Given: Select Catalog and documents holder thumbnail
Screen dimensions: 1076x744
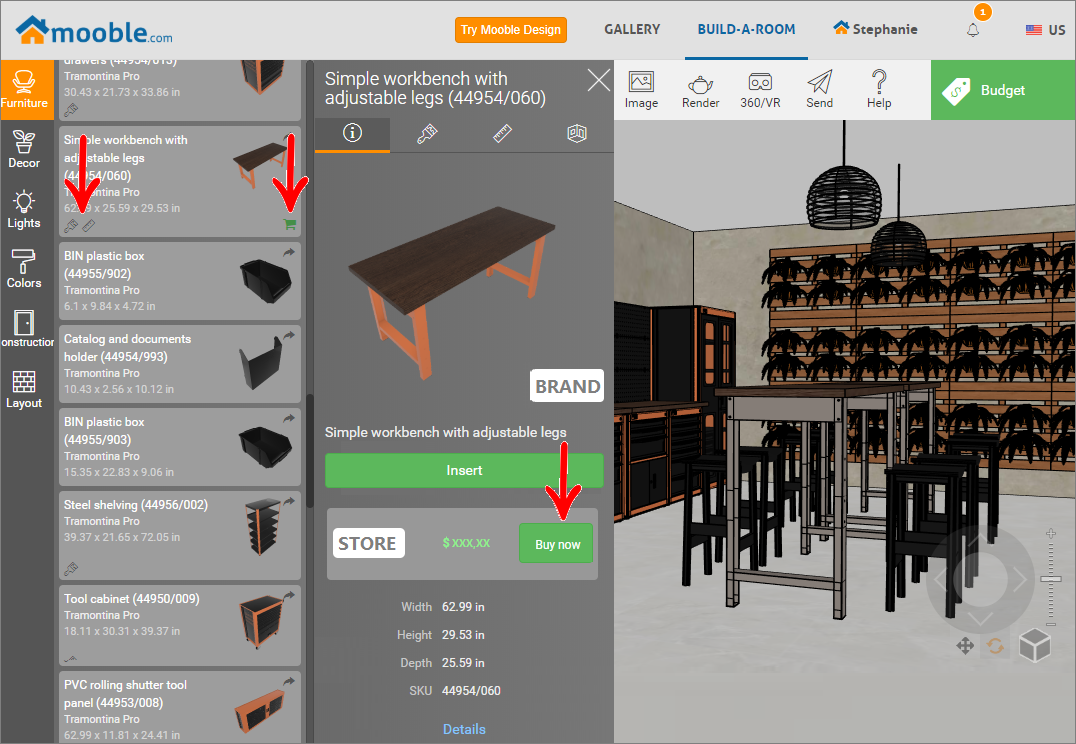Looking at the screenshot, I should [261, 365].
